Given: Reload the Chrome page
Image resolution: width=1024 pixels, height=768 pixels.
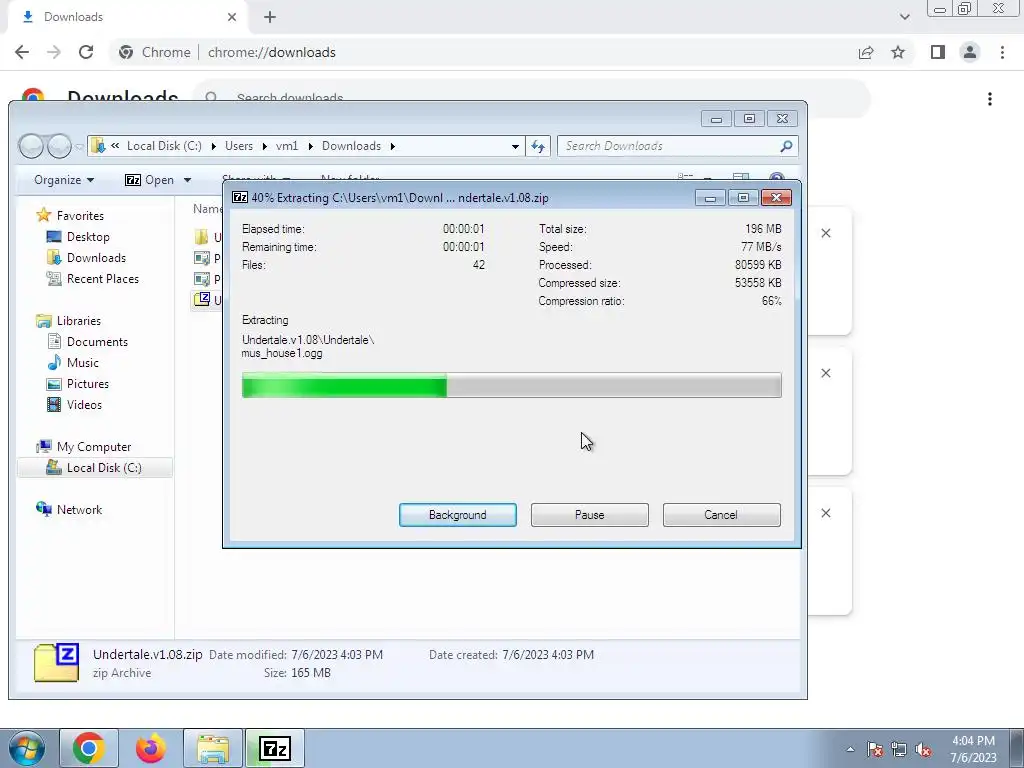Looking at the screenshot, I should pyautogui.click(x=86, y=52).
